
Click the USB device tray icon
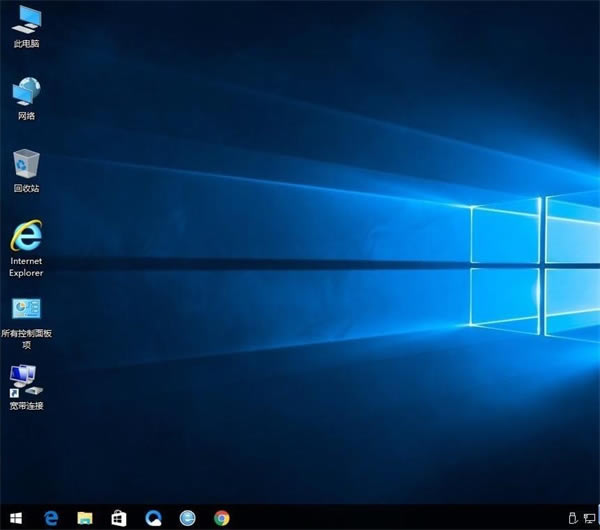pyautogui.click(x=573, y=518)
